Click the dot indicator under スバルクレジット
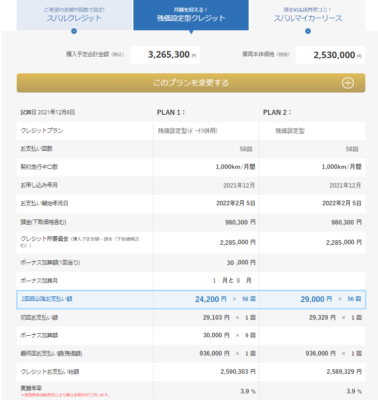The image size is (378, 400). pos(74,31)
